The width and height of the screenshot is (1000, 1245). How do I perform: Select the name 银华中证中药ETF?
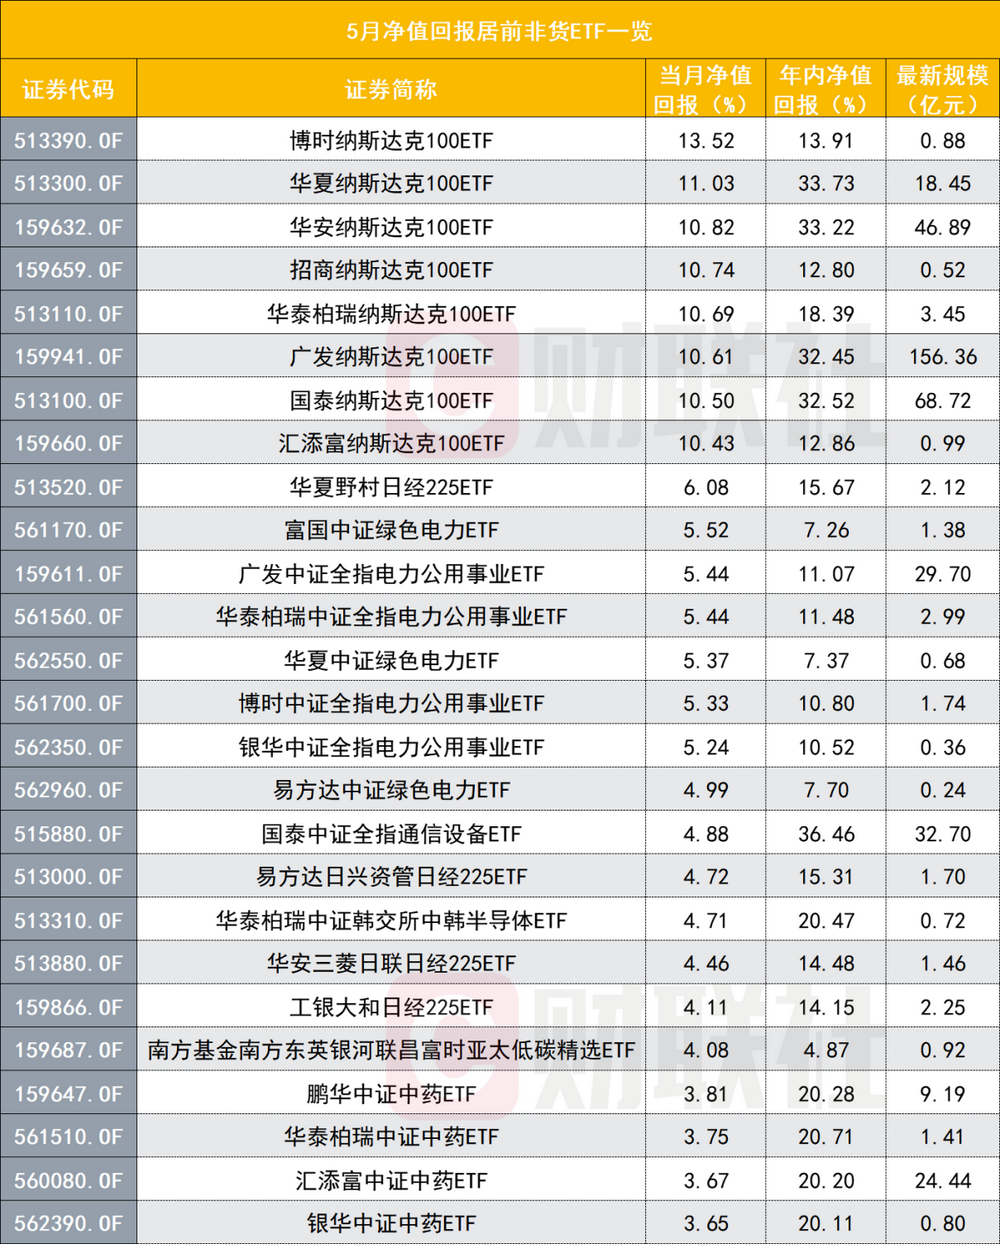coord(391,1224)
